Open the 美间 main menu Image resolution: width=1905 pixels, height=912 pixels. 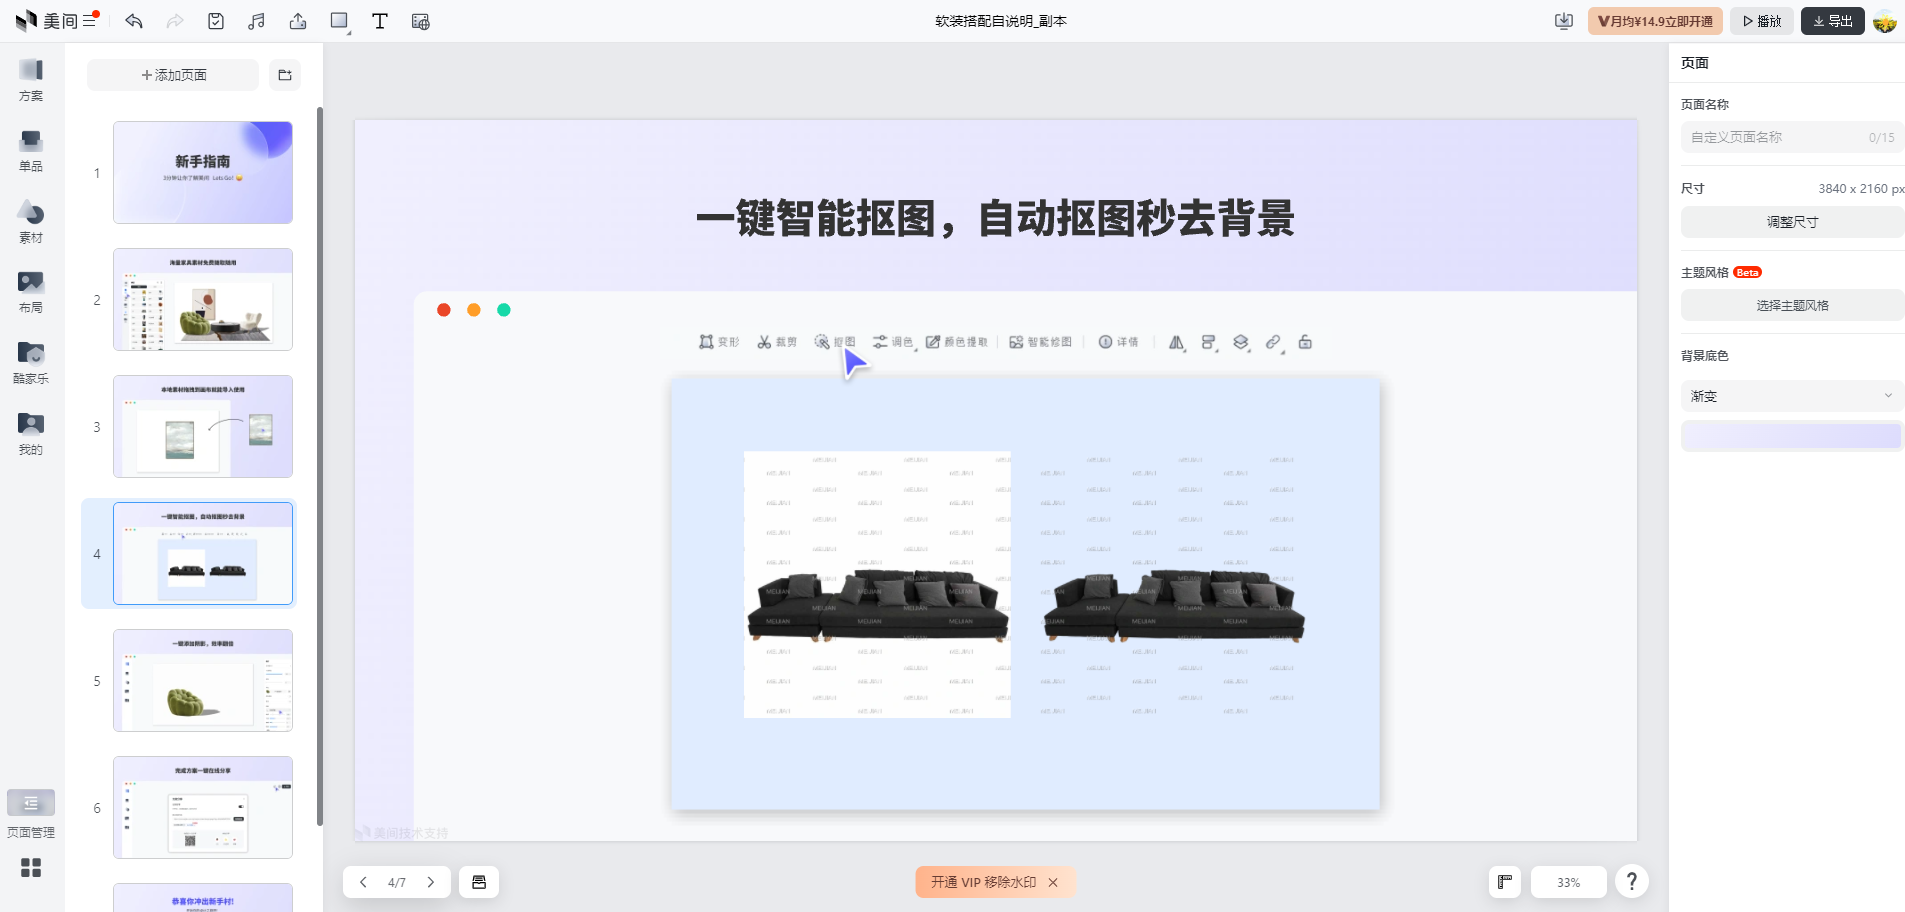click(89, 21)
